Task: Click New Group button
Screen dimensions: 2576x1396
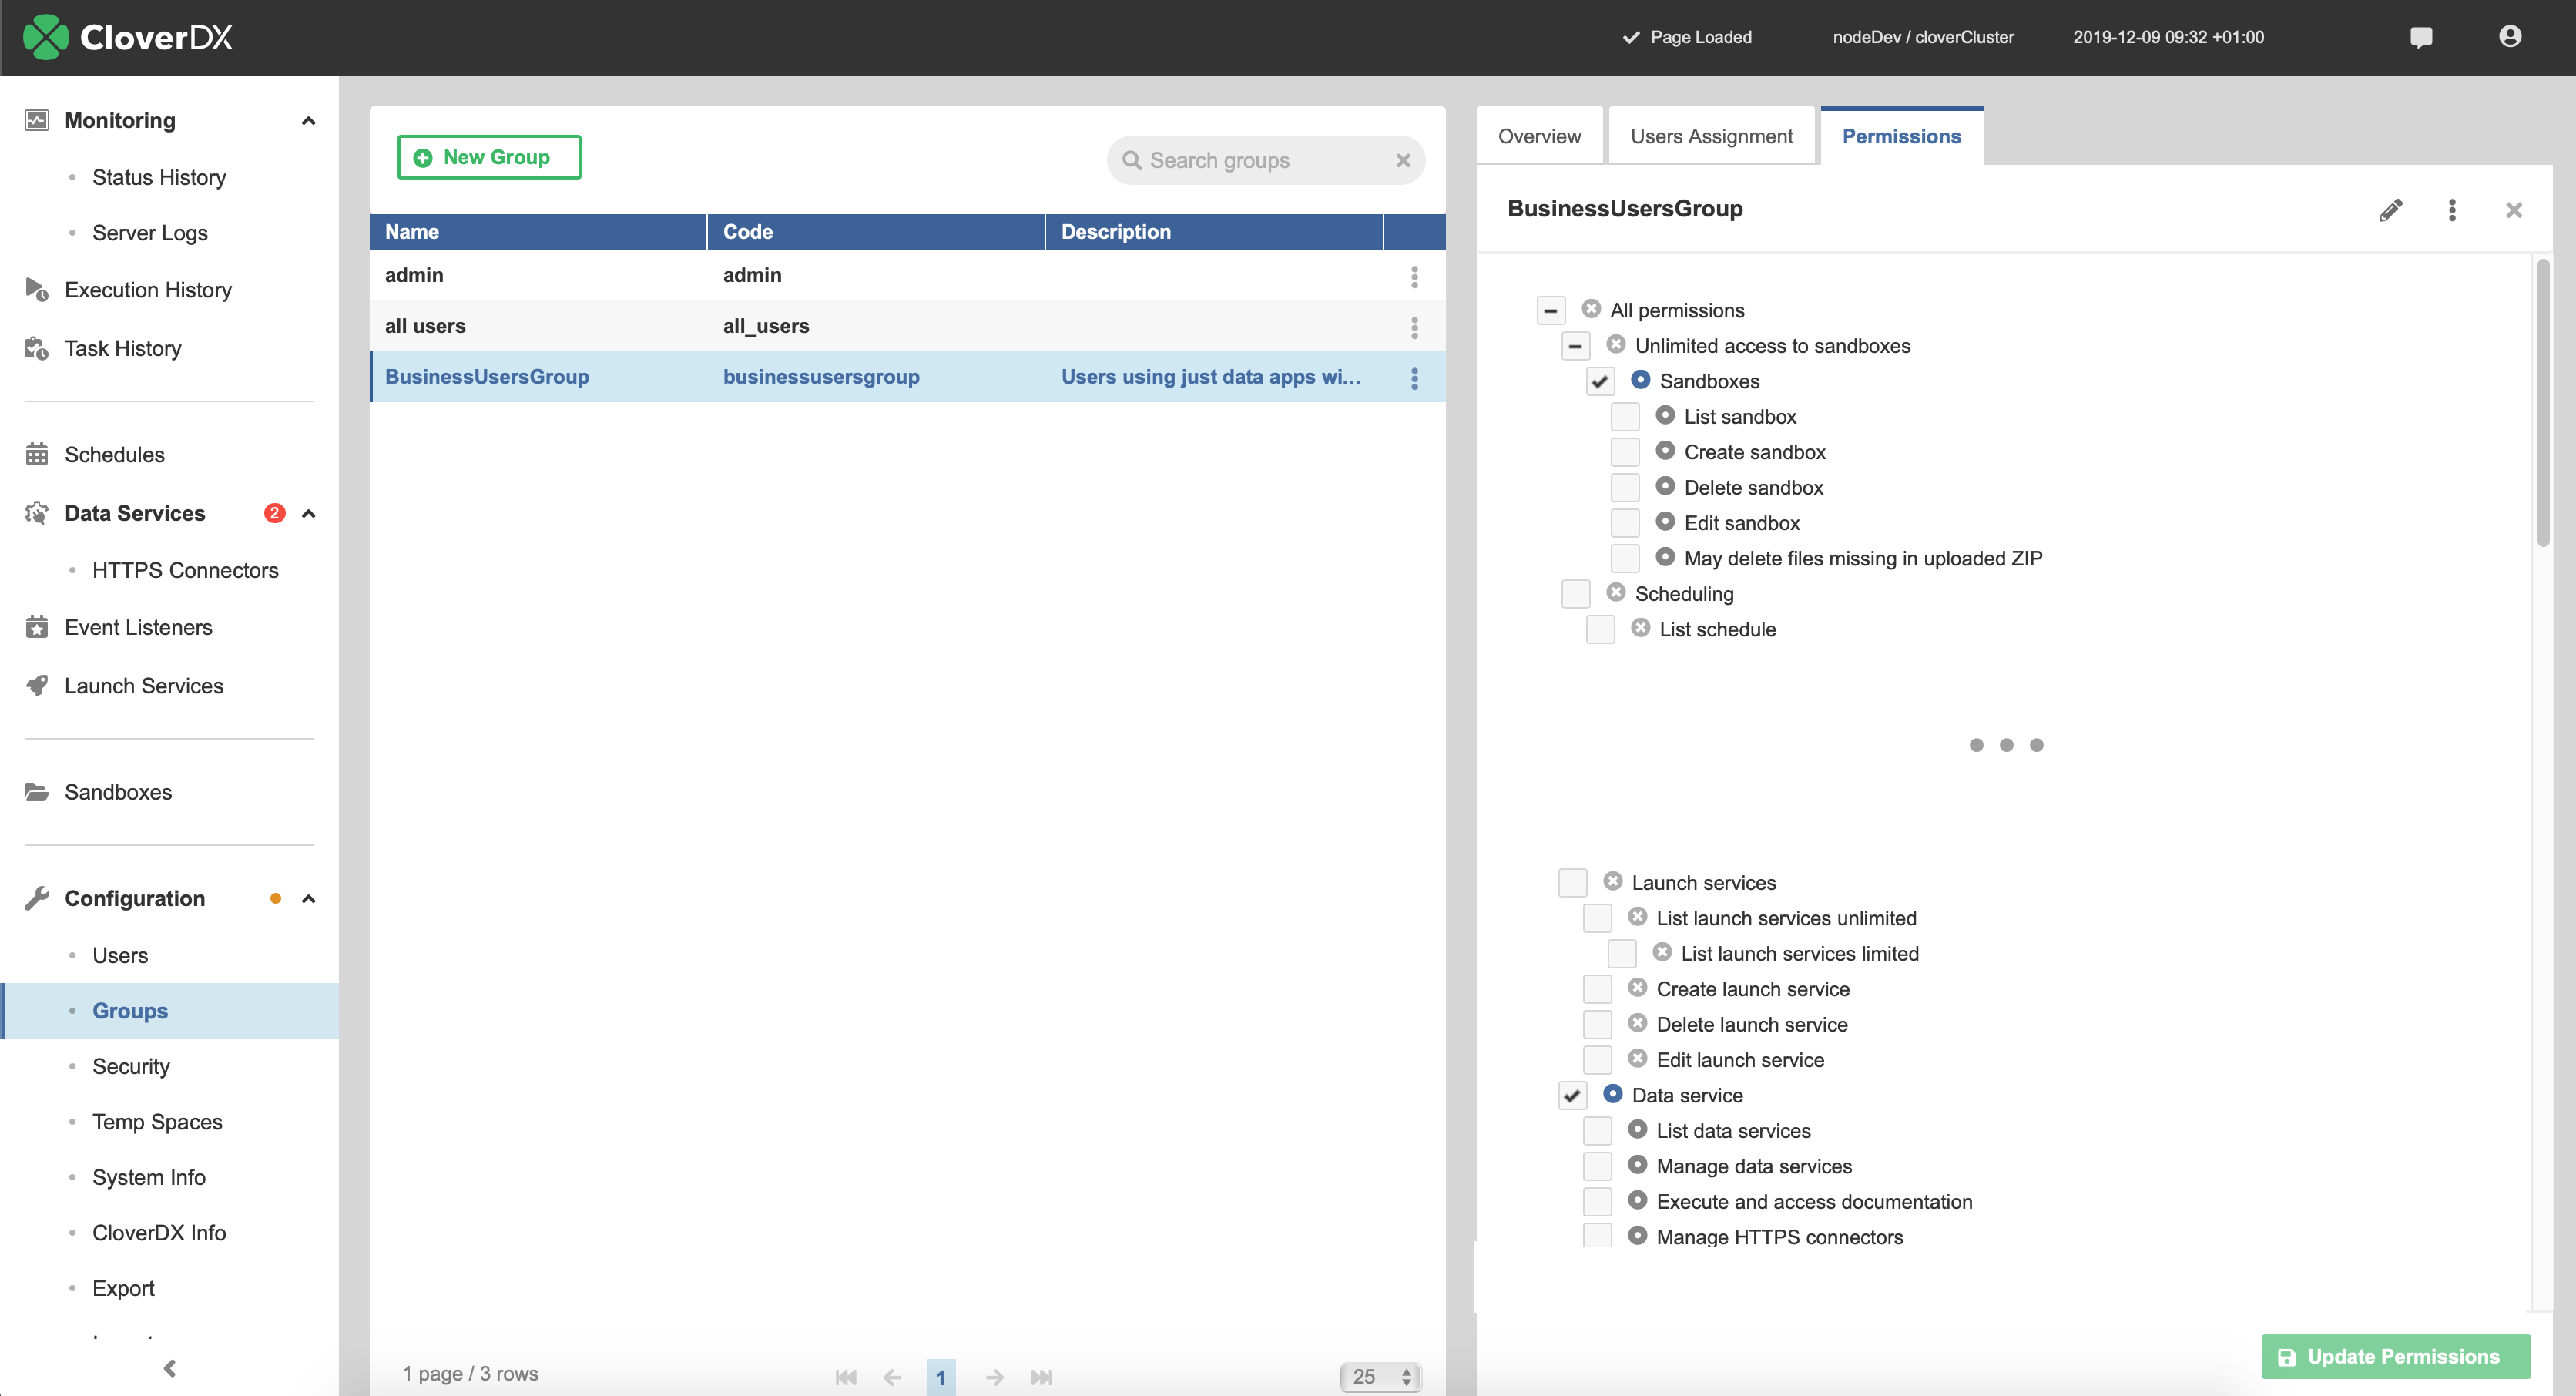Action: click(486, 156)
